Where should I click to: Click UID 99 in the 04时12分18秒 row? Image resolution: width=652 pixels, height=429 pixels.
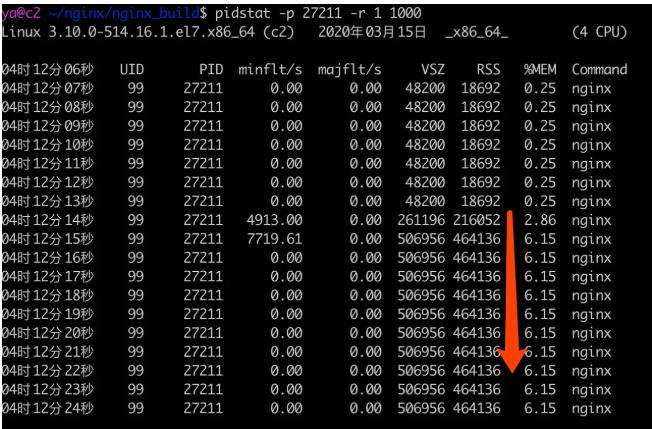136,296
